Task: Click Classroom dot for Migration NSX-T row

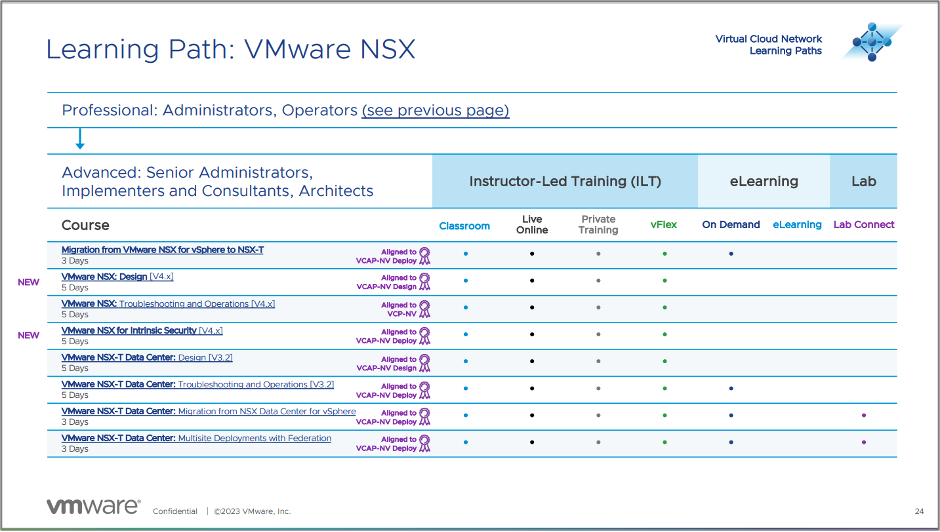Action: (x=466, y=254)
